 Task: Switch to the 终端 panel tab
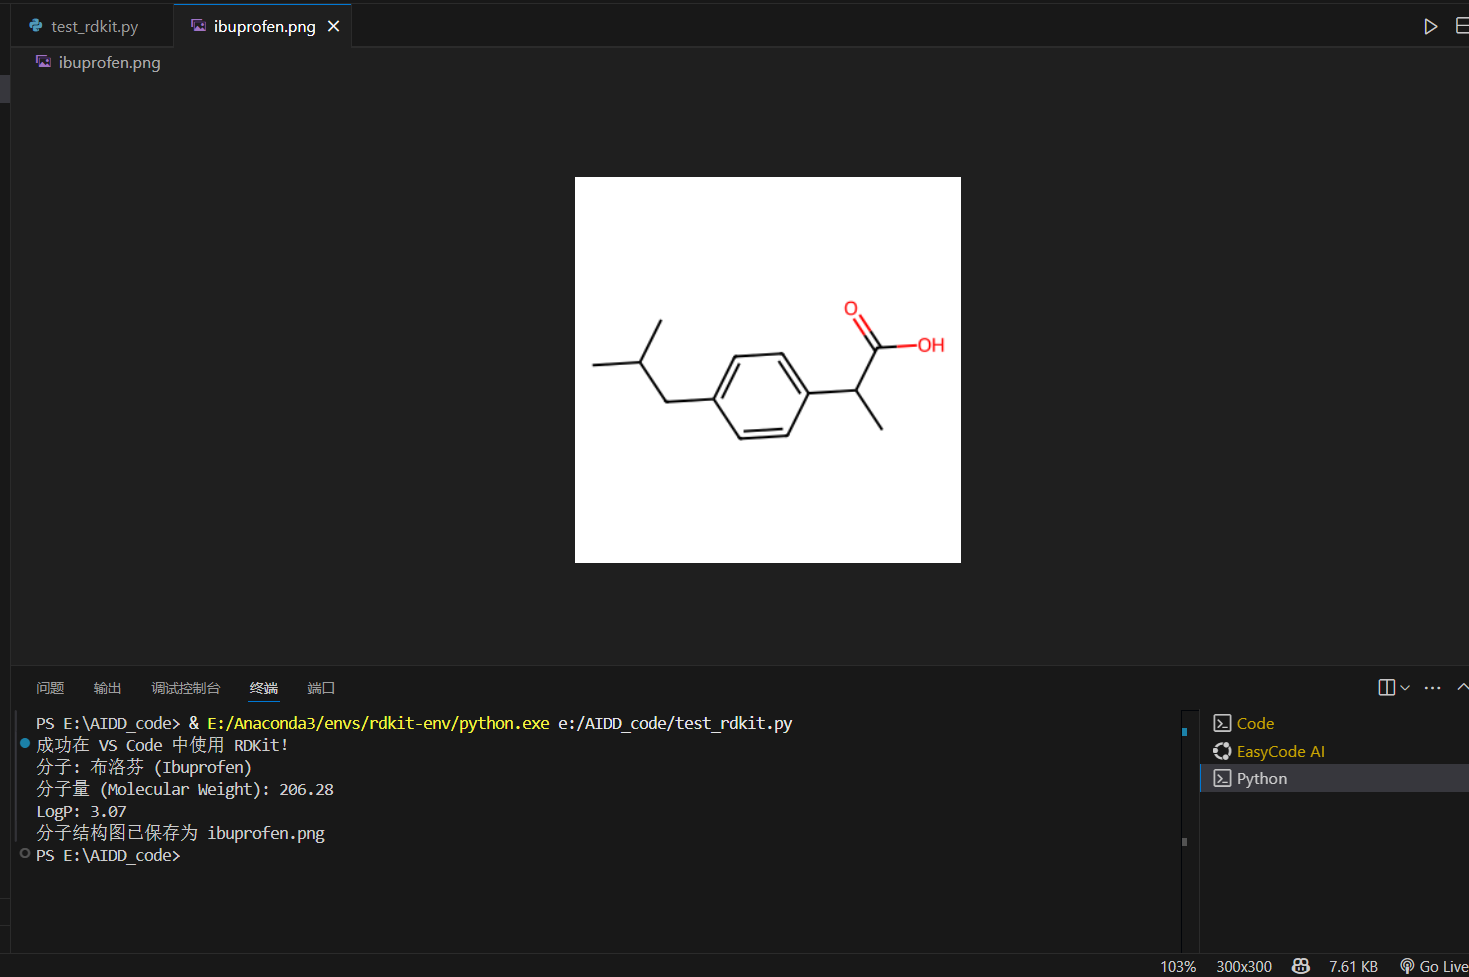(263, 688)
